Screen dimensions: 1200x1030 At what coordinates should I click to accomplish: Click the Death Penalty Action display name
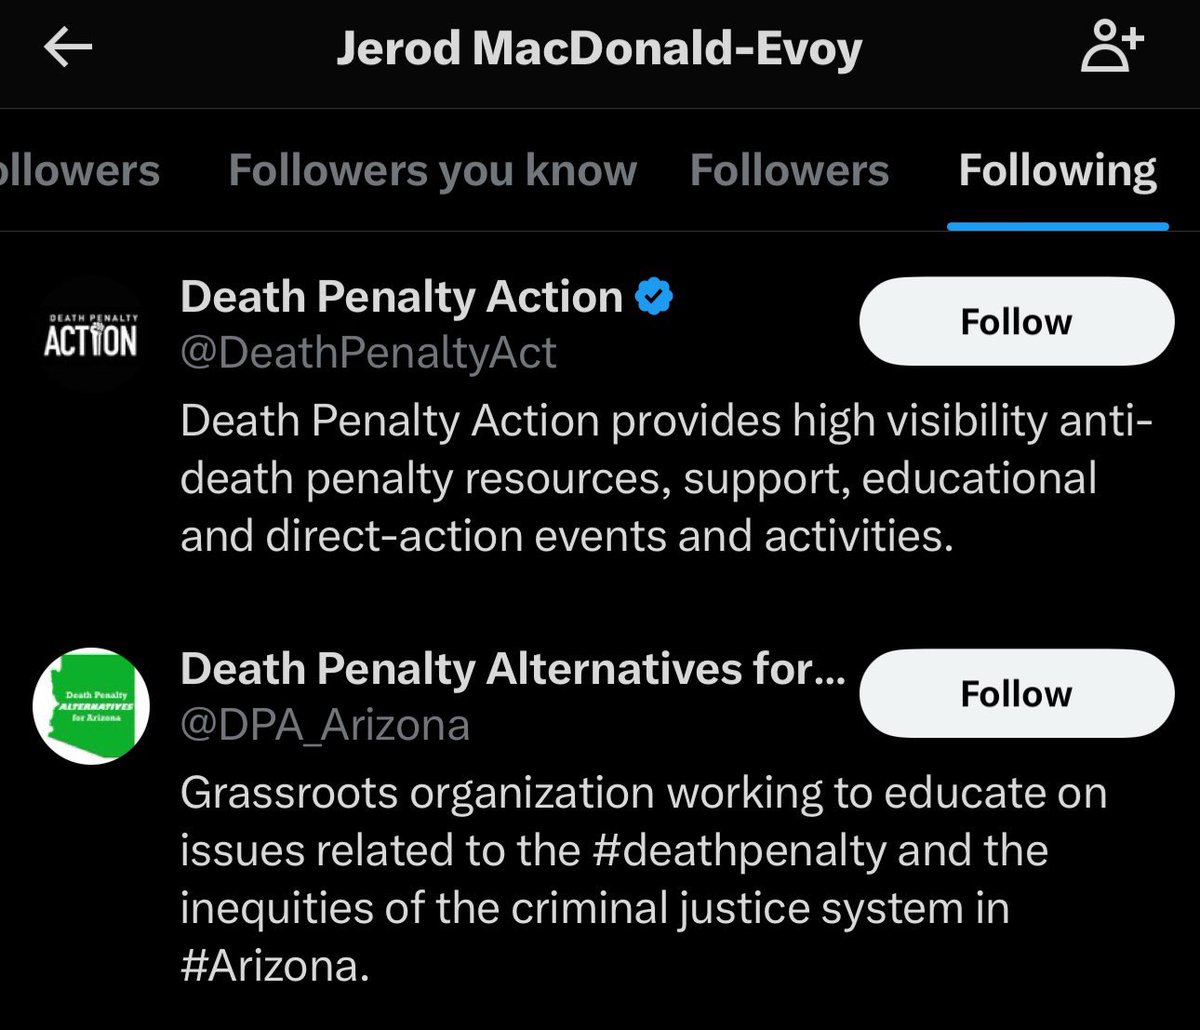coord(402,297)
